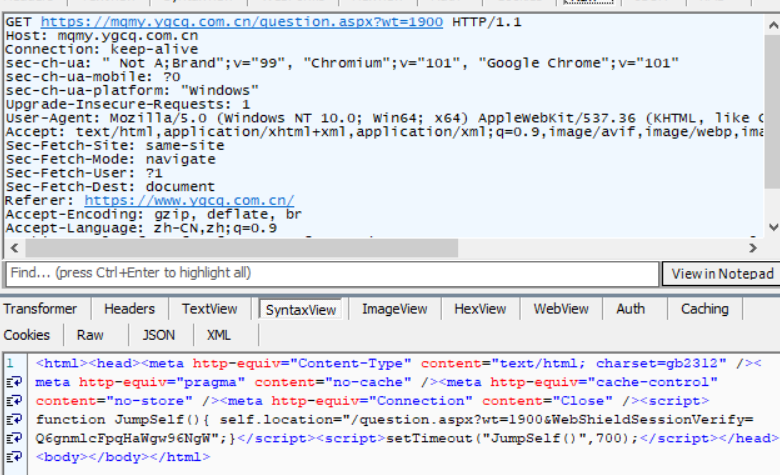The width and height of the screenshot is (780, 475).
Task: Click the word-wrap icon beside 'Q6gnmlcFpqHaWgw96NgW' line
Action: click(14, 438)
